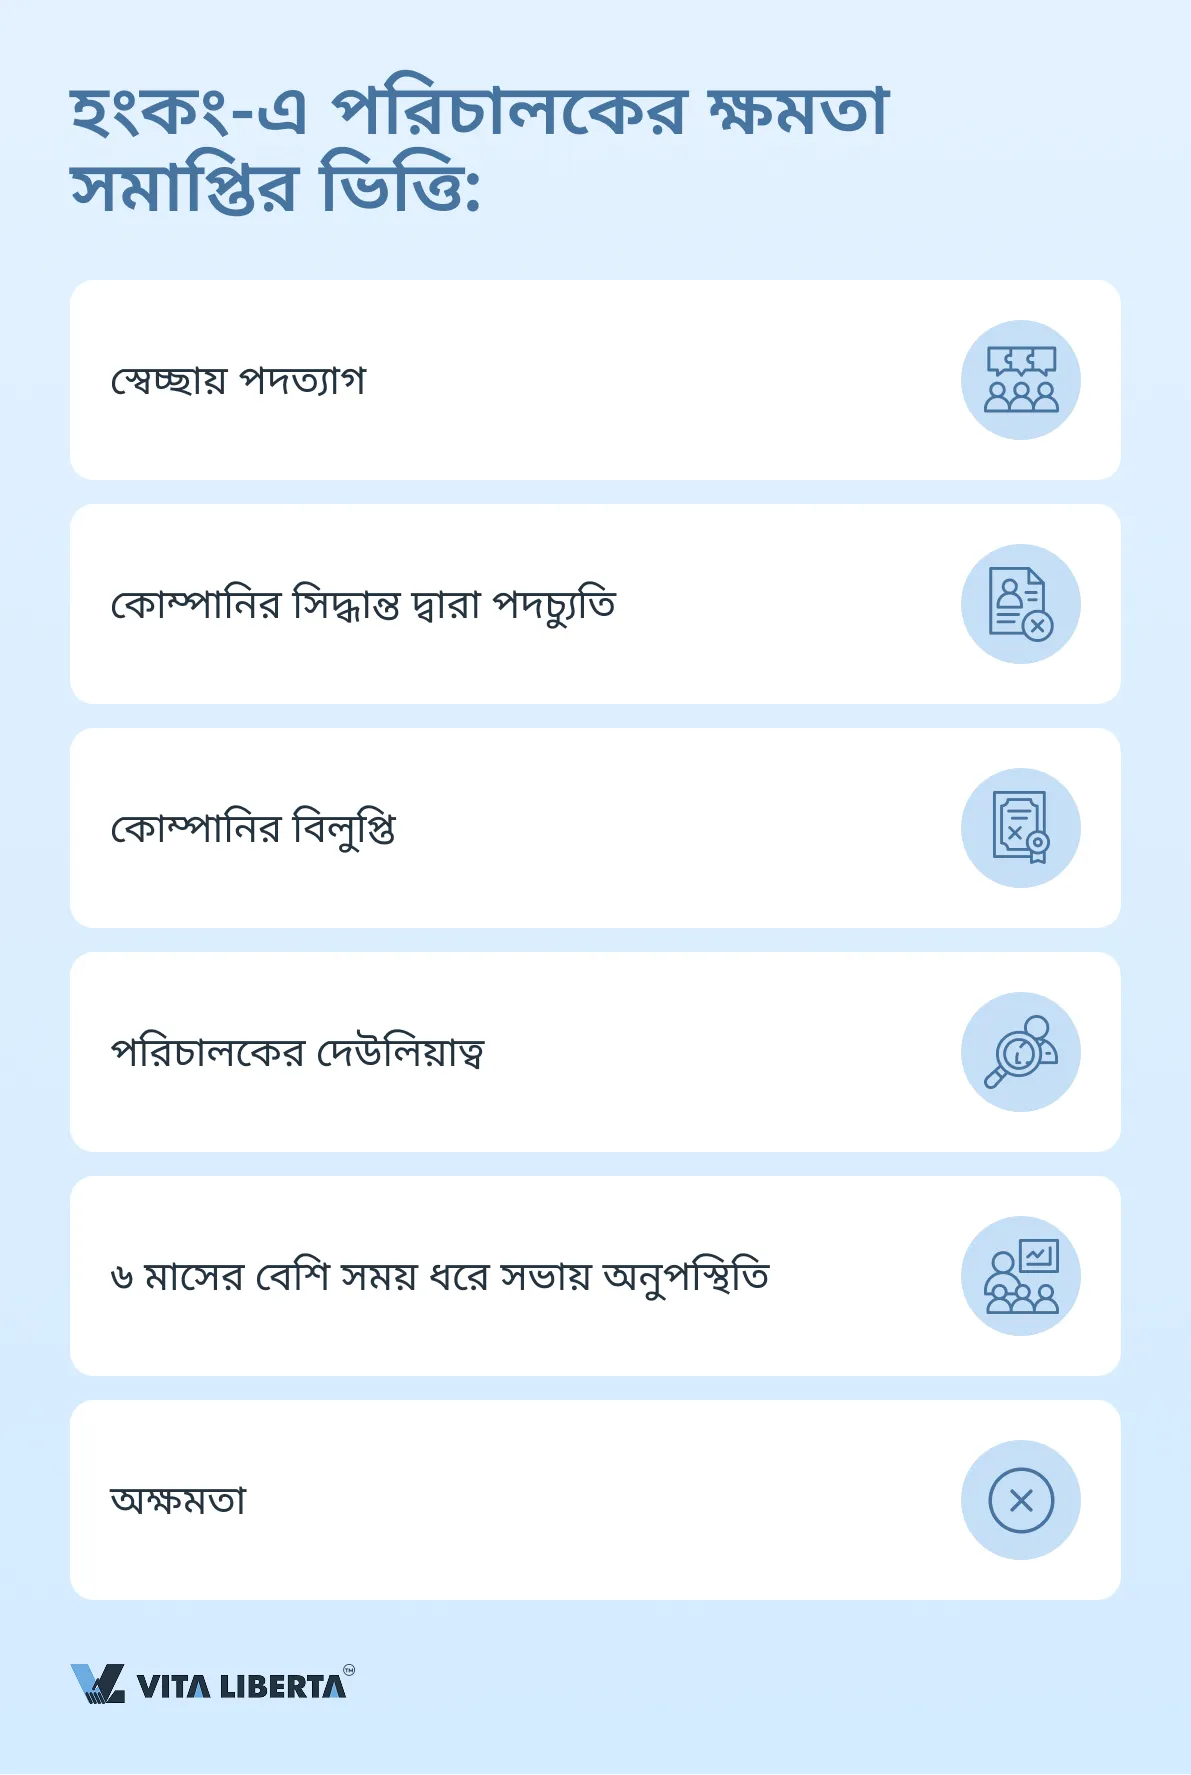Click the Vita Liberta logo mark
The width and height of the screenshot is (1191, 1775).
(x=98, y=1684)
